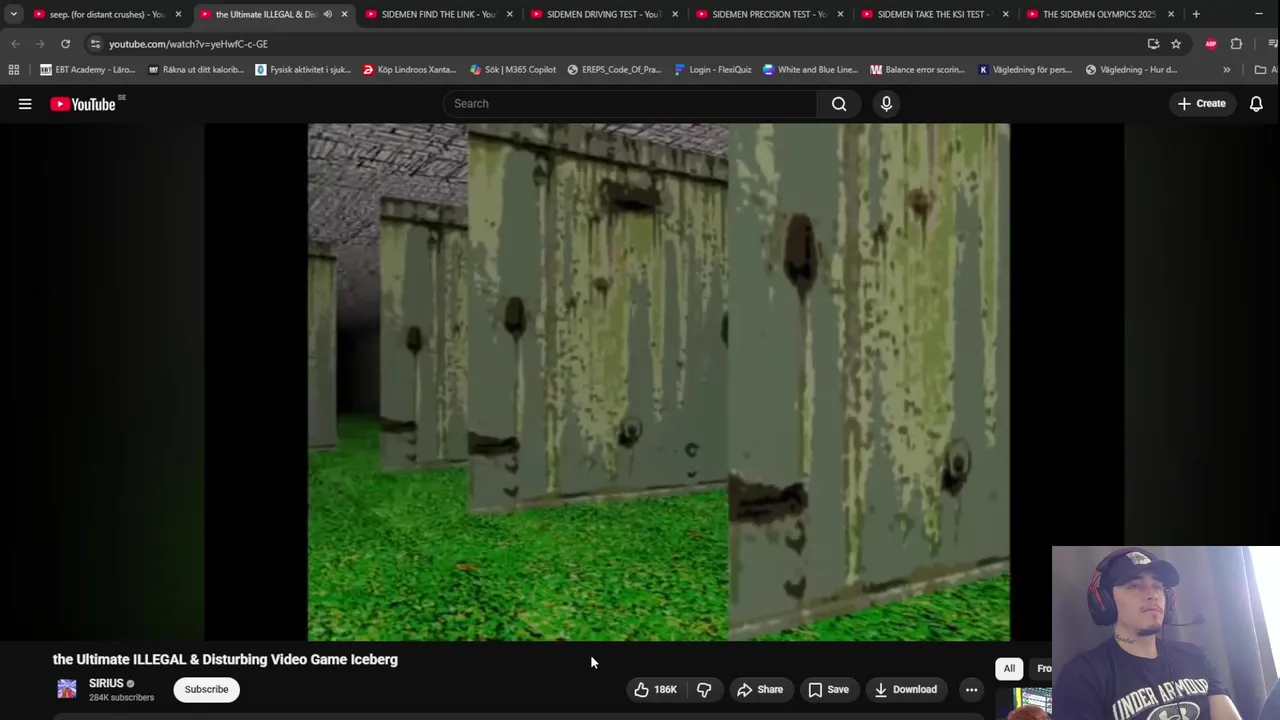Open Login - FlexiQuiz bookmark
This screenshot has height=720, width=1280.
point(713,70)
